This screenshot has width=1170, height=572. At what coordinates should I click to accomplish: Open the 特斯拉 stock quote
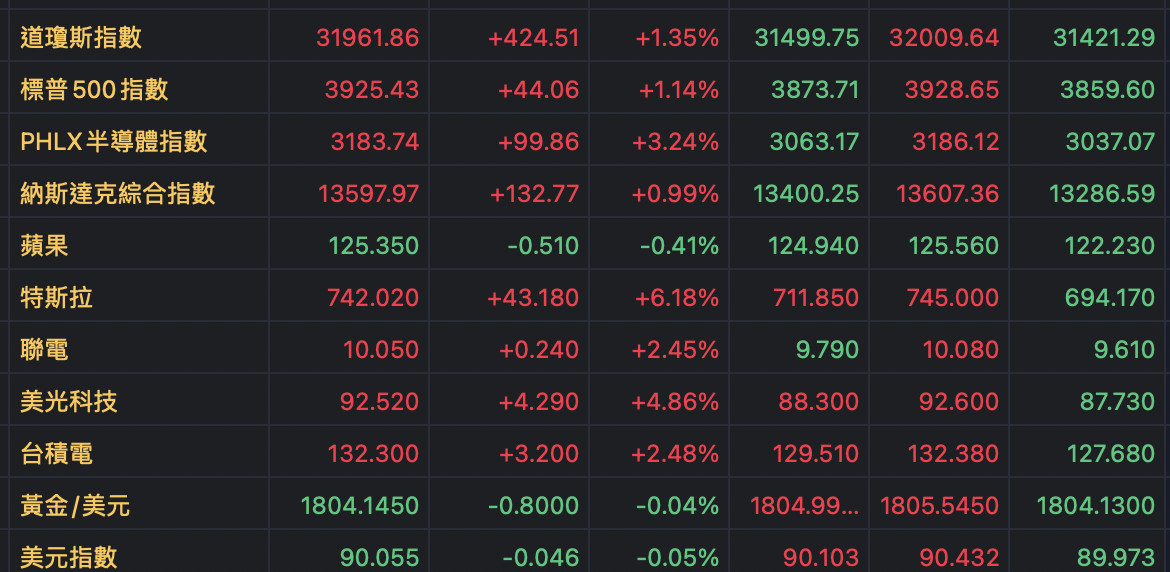click(57, 298)
